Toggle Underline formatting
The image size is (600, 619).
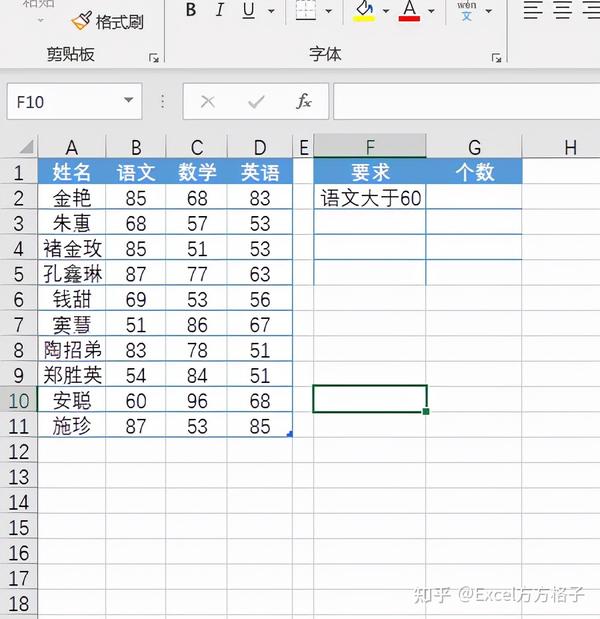pyautogui.click(x=248, y=10)
